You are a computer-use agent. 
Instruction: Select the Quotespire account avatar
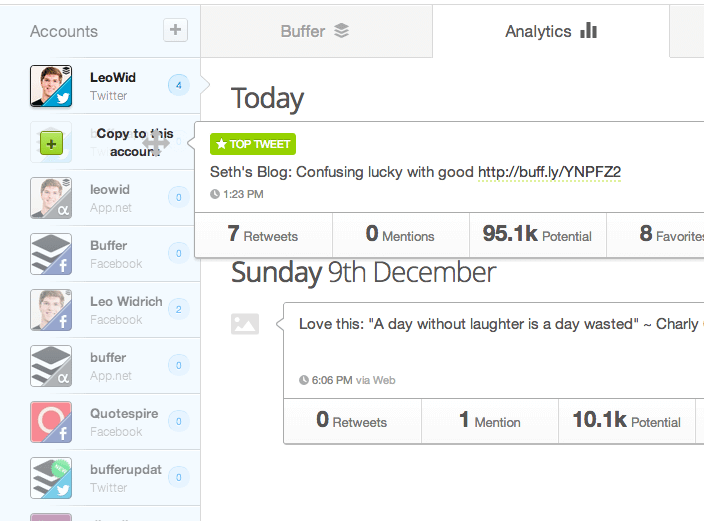pyautogui.click(x=50, y=422)
